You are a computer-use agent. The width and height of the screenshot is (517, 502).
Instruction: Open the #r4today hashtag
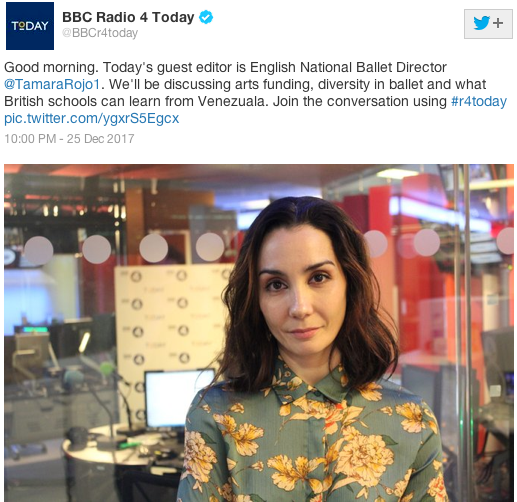479,101
